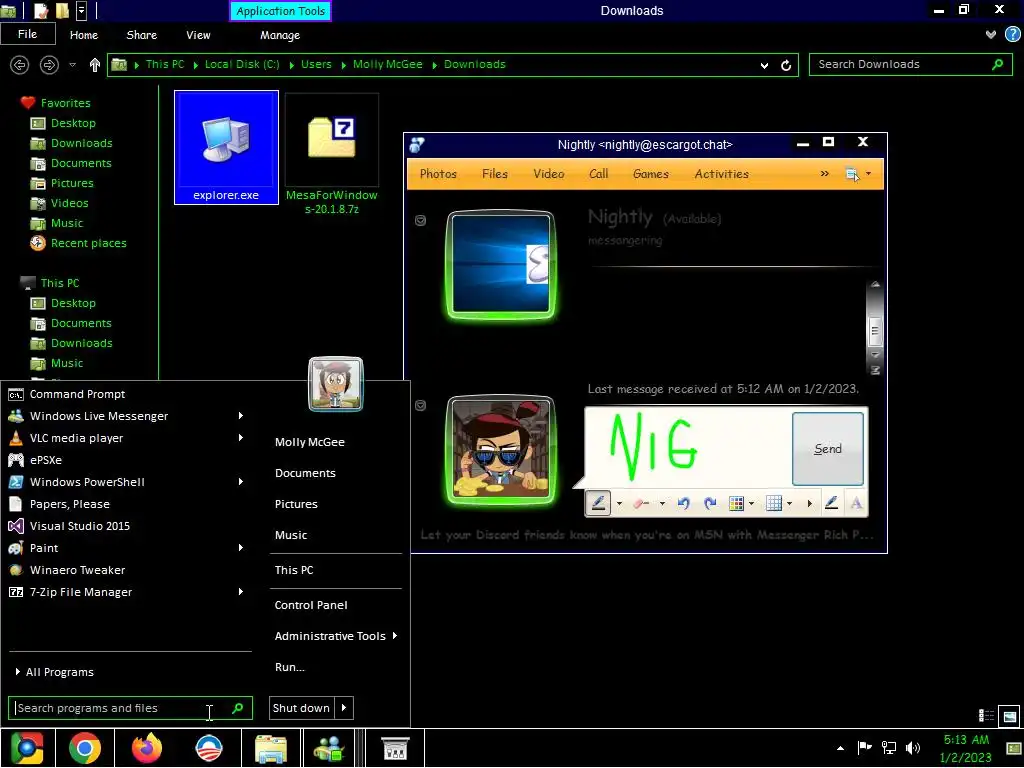Screen dimensions: 1024x768
Task: Open All Programs in Start menu
Action: [x=54, y=672]
